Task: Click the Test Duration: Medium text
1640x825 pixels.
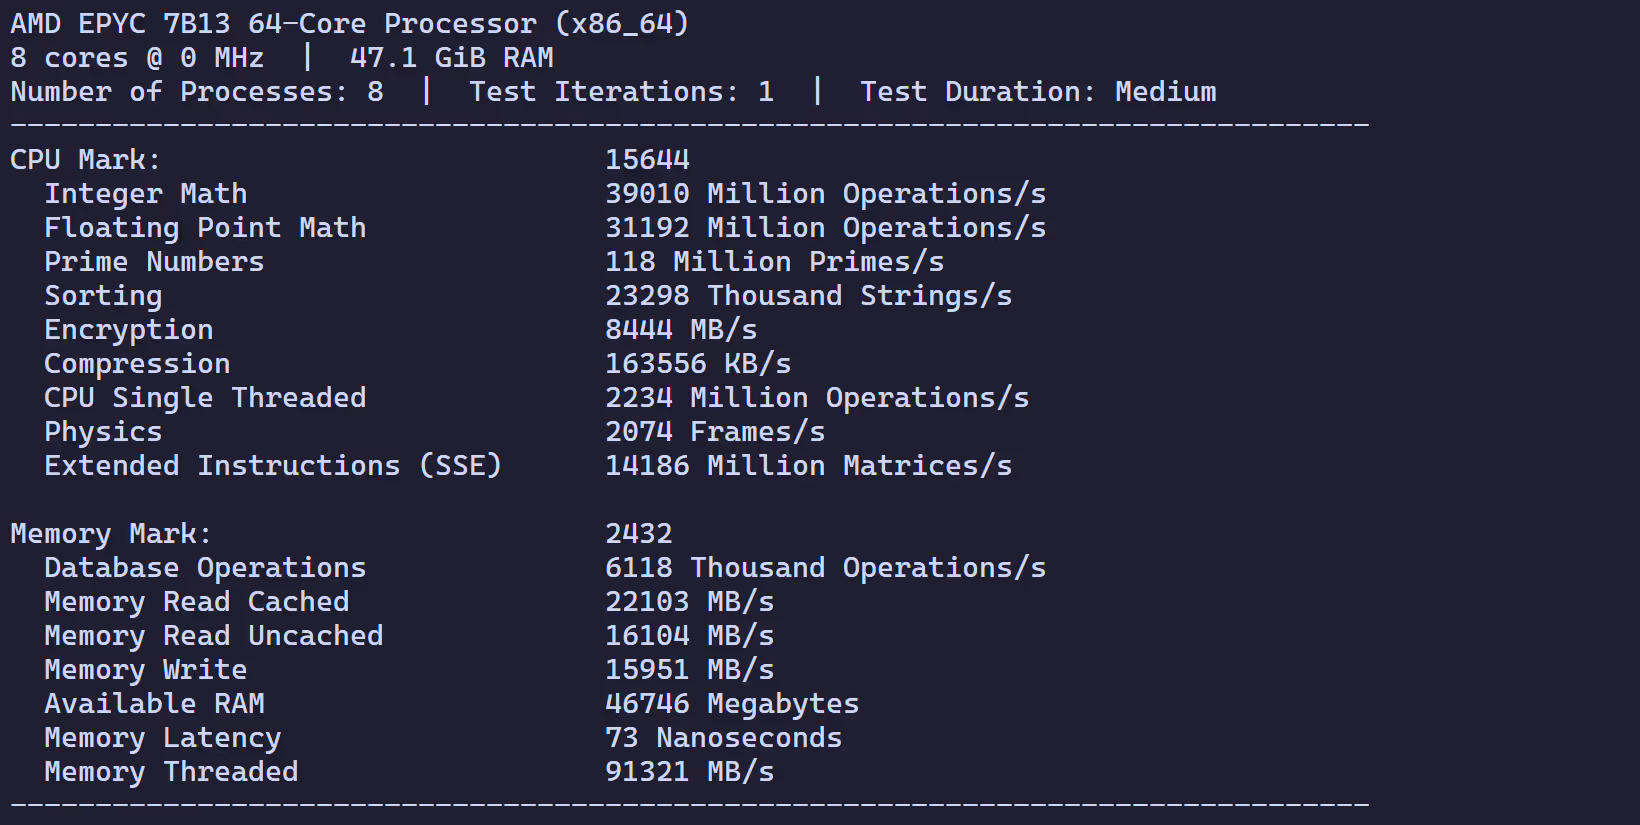Action: click(1038, 92)
